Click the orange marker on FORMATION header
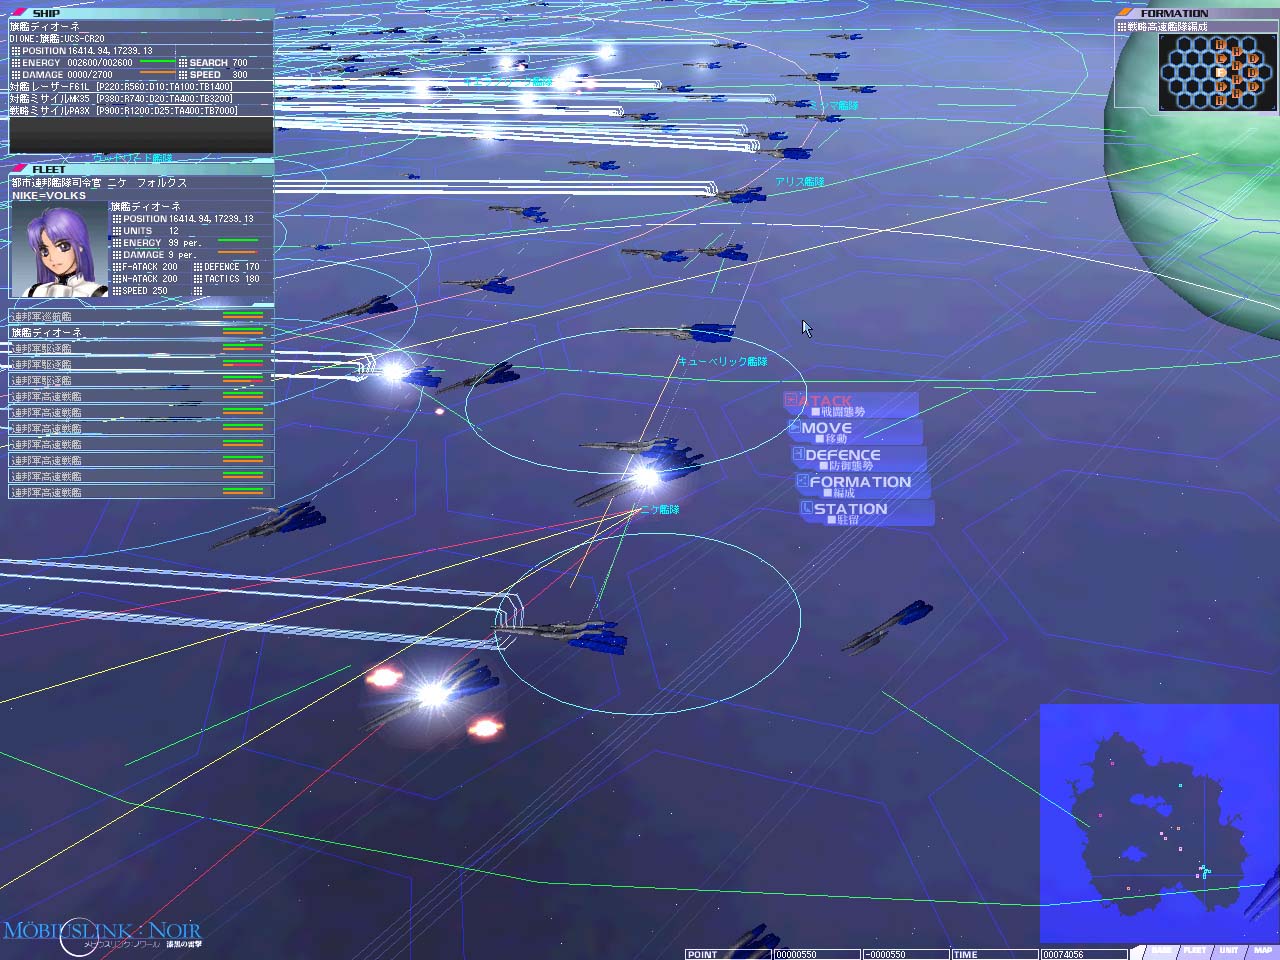The width and height of the screenshot is (1280, 960). coord(1126,13)
